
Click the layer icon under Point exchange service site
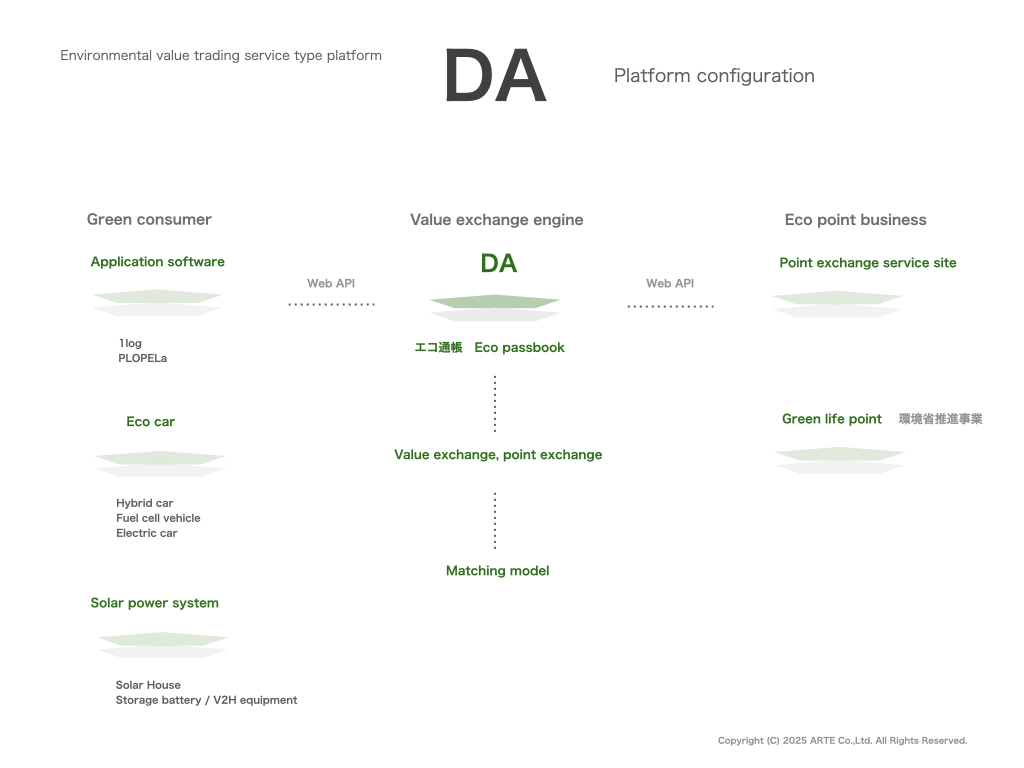click(x=837, y=304)
